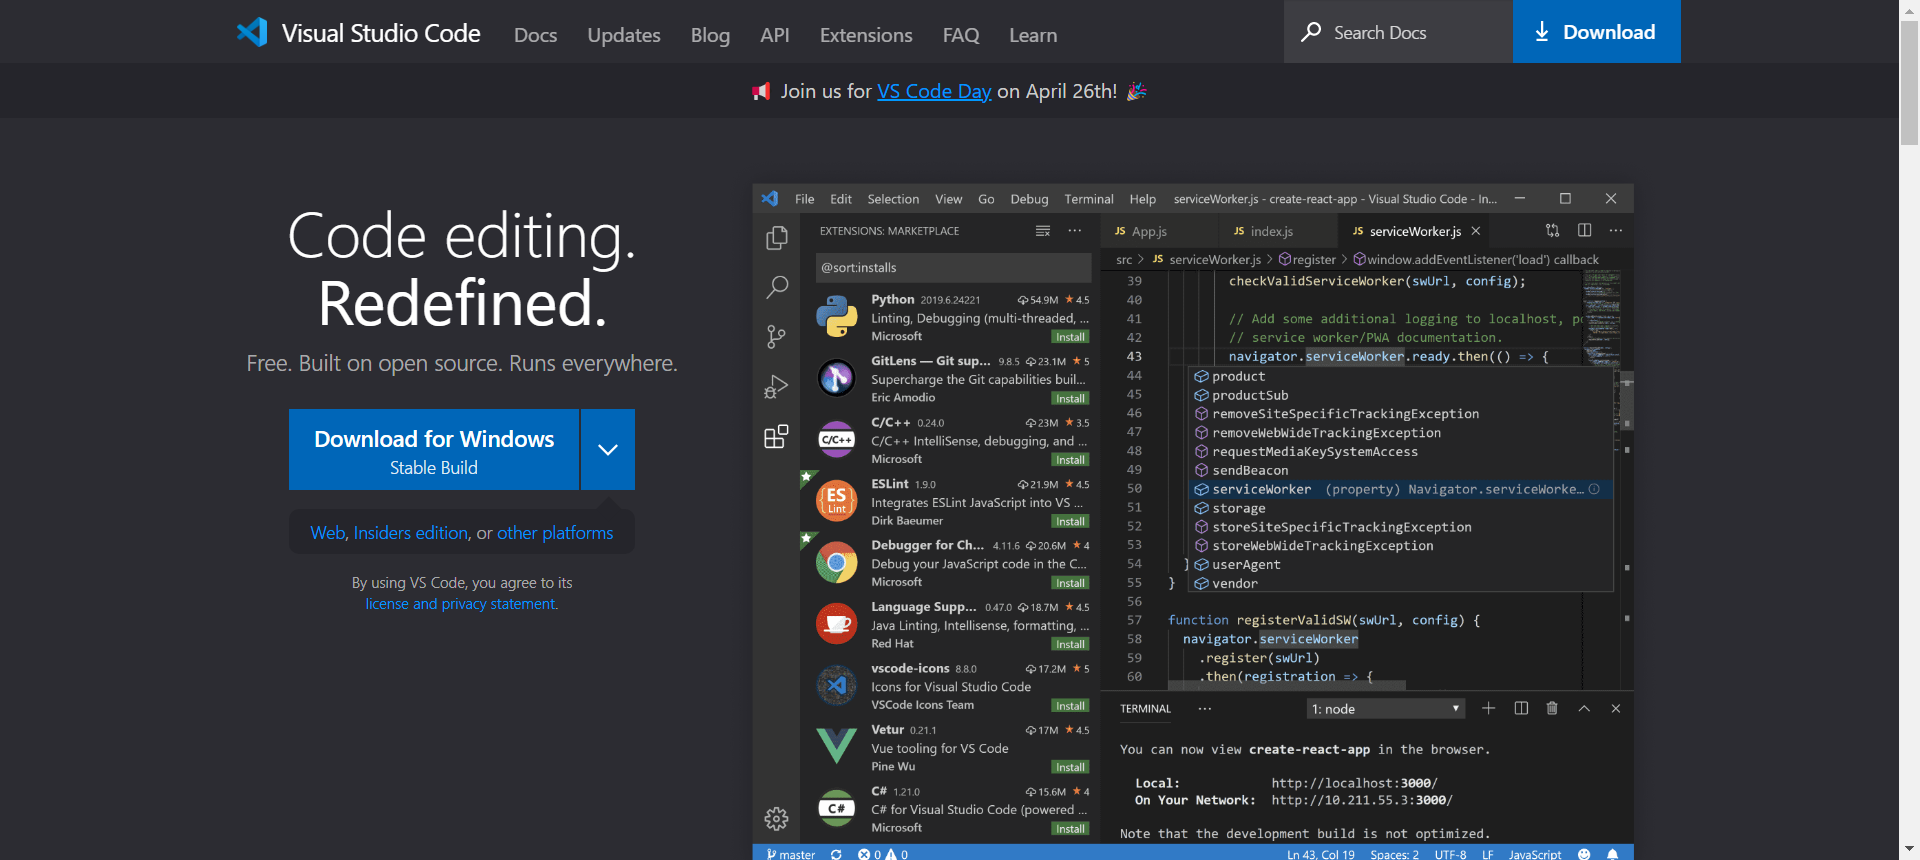Open the '1: node' terminal dropdown
The width and height of the screenshot is (1920, 860).
[1385, 709]
